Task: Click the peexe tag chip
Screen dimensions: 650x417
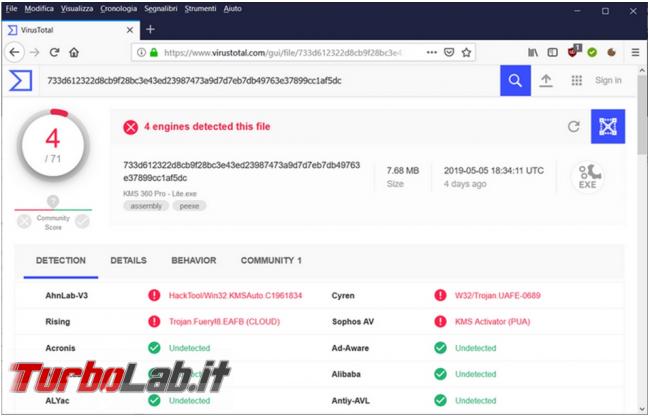Action: click(x=189, y=206)
